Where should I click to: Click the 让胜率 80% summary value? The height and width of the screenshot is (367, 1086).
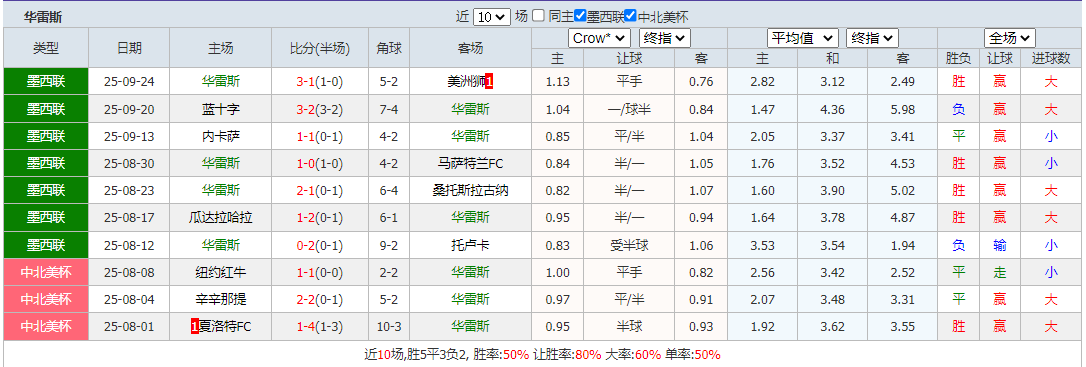click(588, 355)
